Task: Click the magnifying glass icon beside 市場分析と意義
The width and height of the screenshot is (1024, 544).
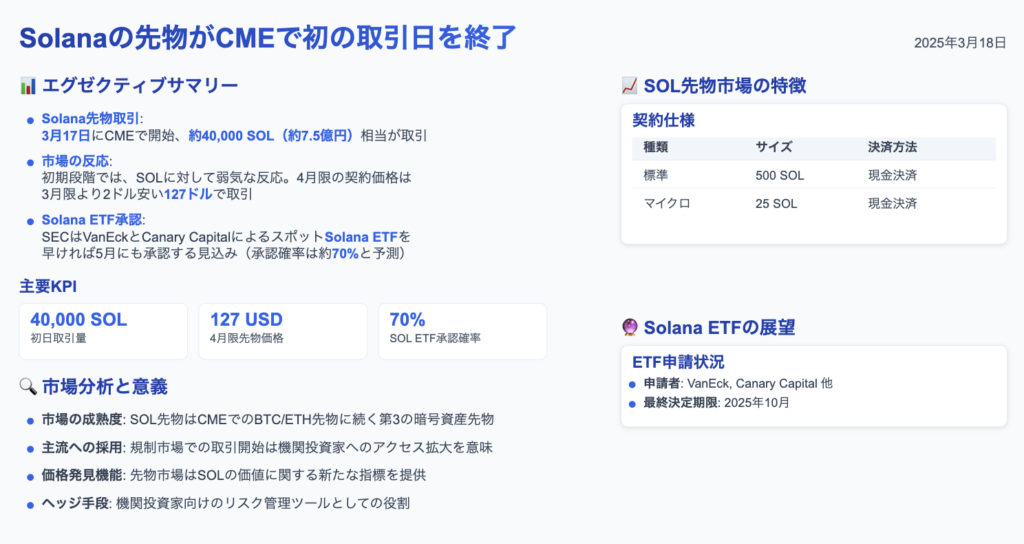Action: [28, 387]
